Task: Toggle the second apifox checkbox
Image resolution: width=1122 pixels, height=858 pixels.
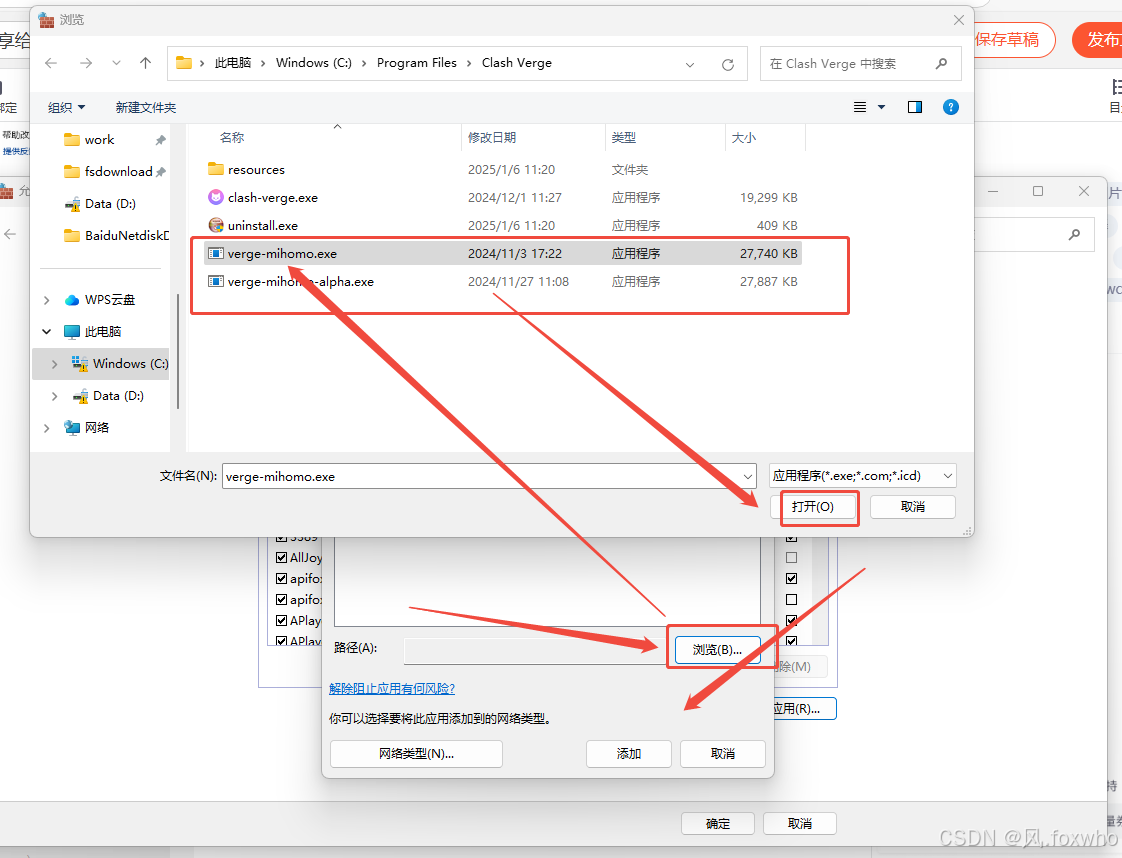Action: [x=281, y=600]
